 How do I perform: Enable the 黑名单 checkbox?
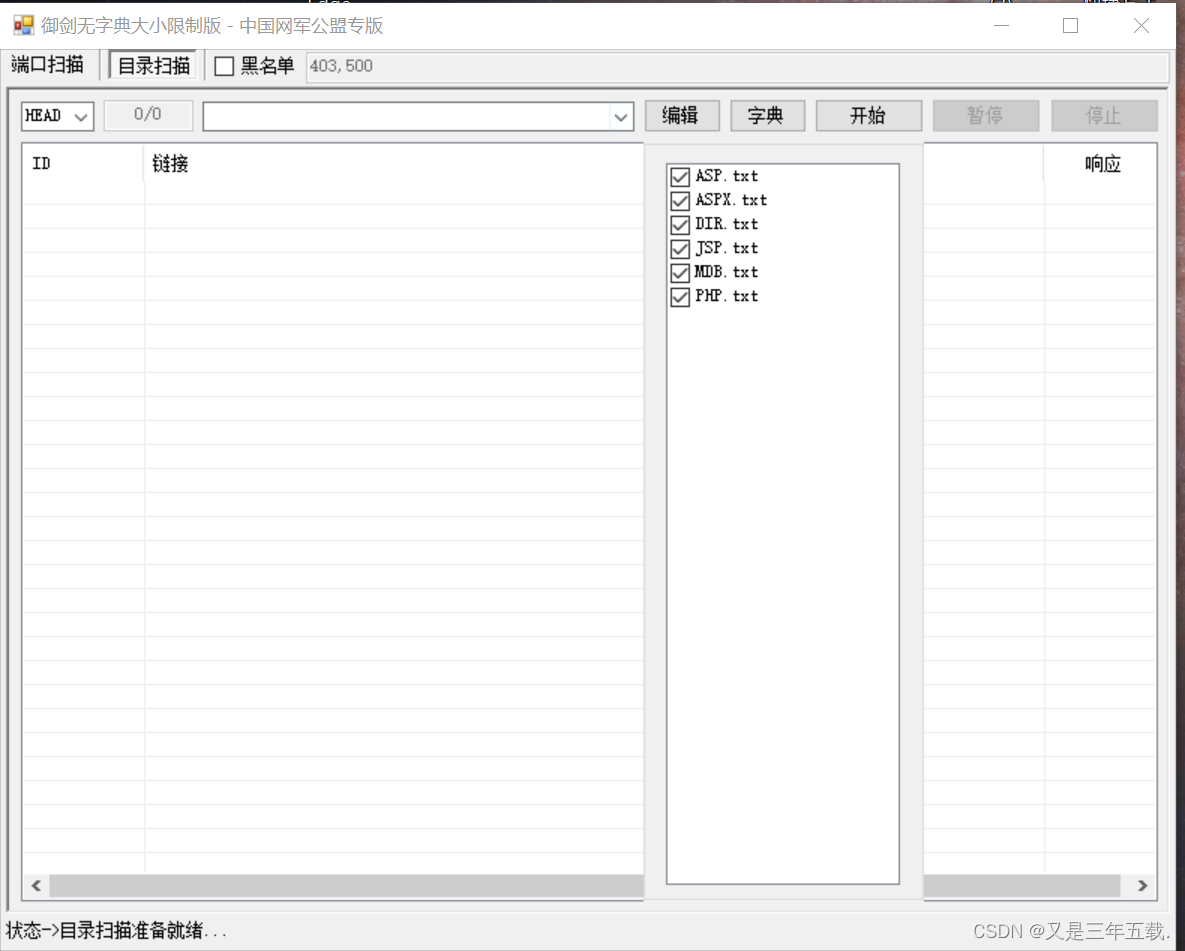tap(224, 67)
